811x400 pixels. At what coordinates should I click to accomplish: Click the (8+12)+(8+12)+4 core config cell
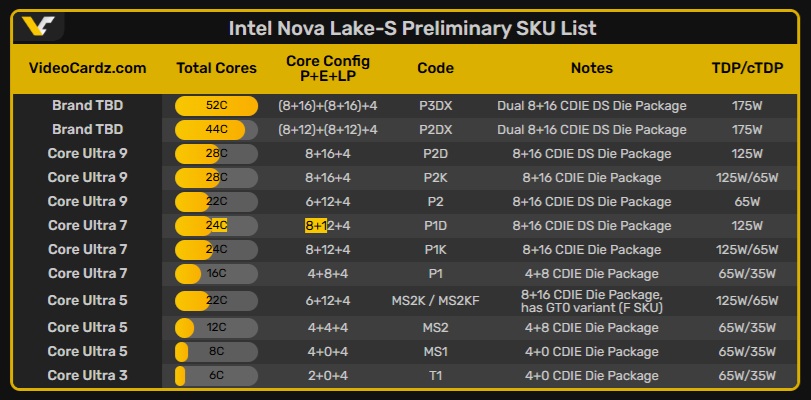pyautogui.click(x=328, y=130)
